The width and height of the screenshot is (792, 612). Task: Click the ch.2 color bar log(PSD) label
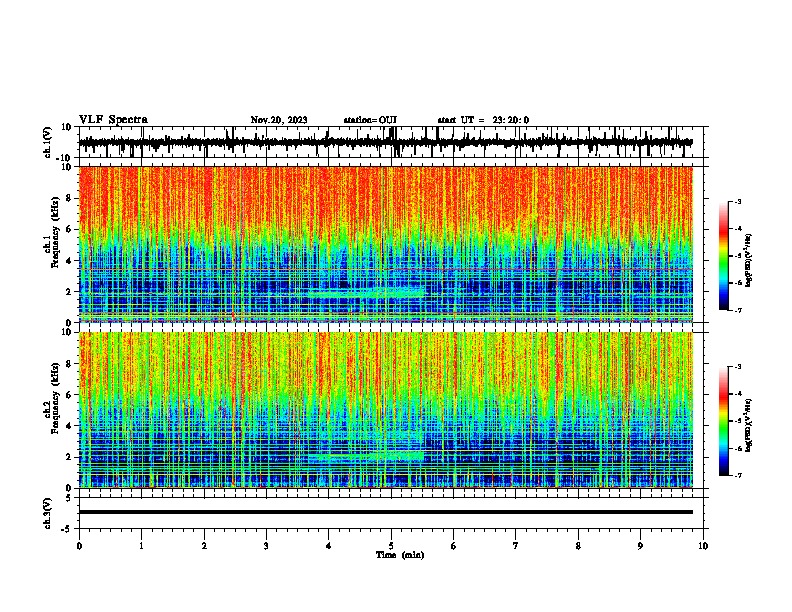(x=749, y=425)
